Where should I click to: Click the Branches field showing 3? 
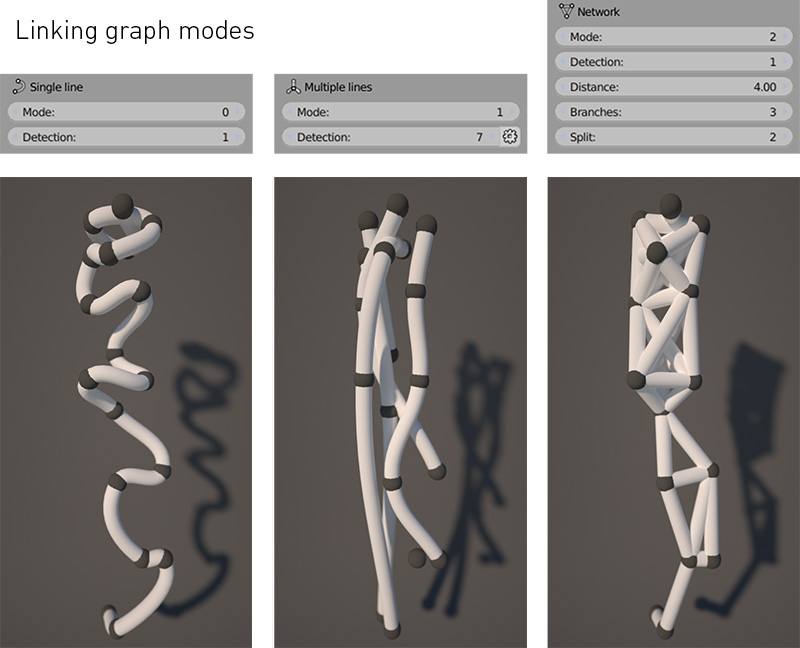pos(672,112)
